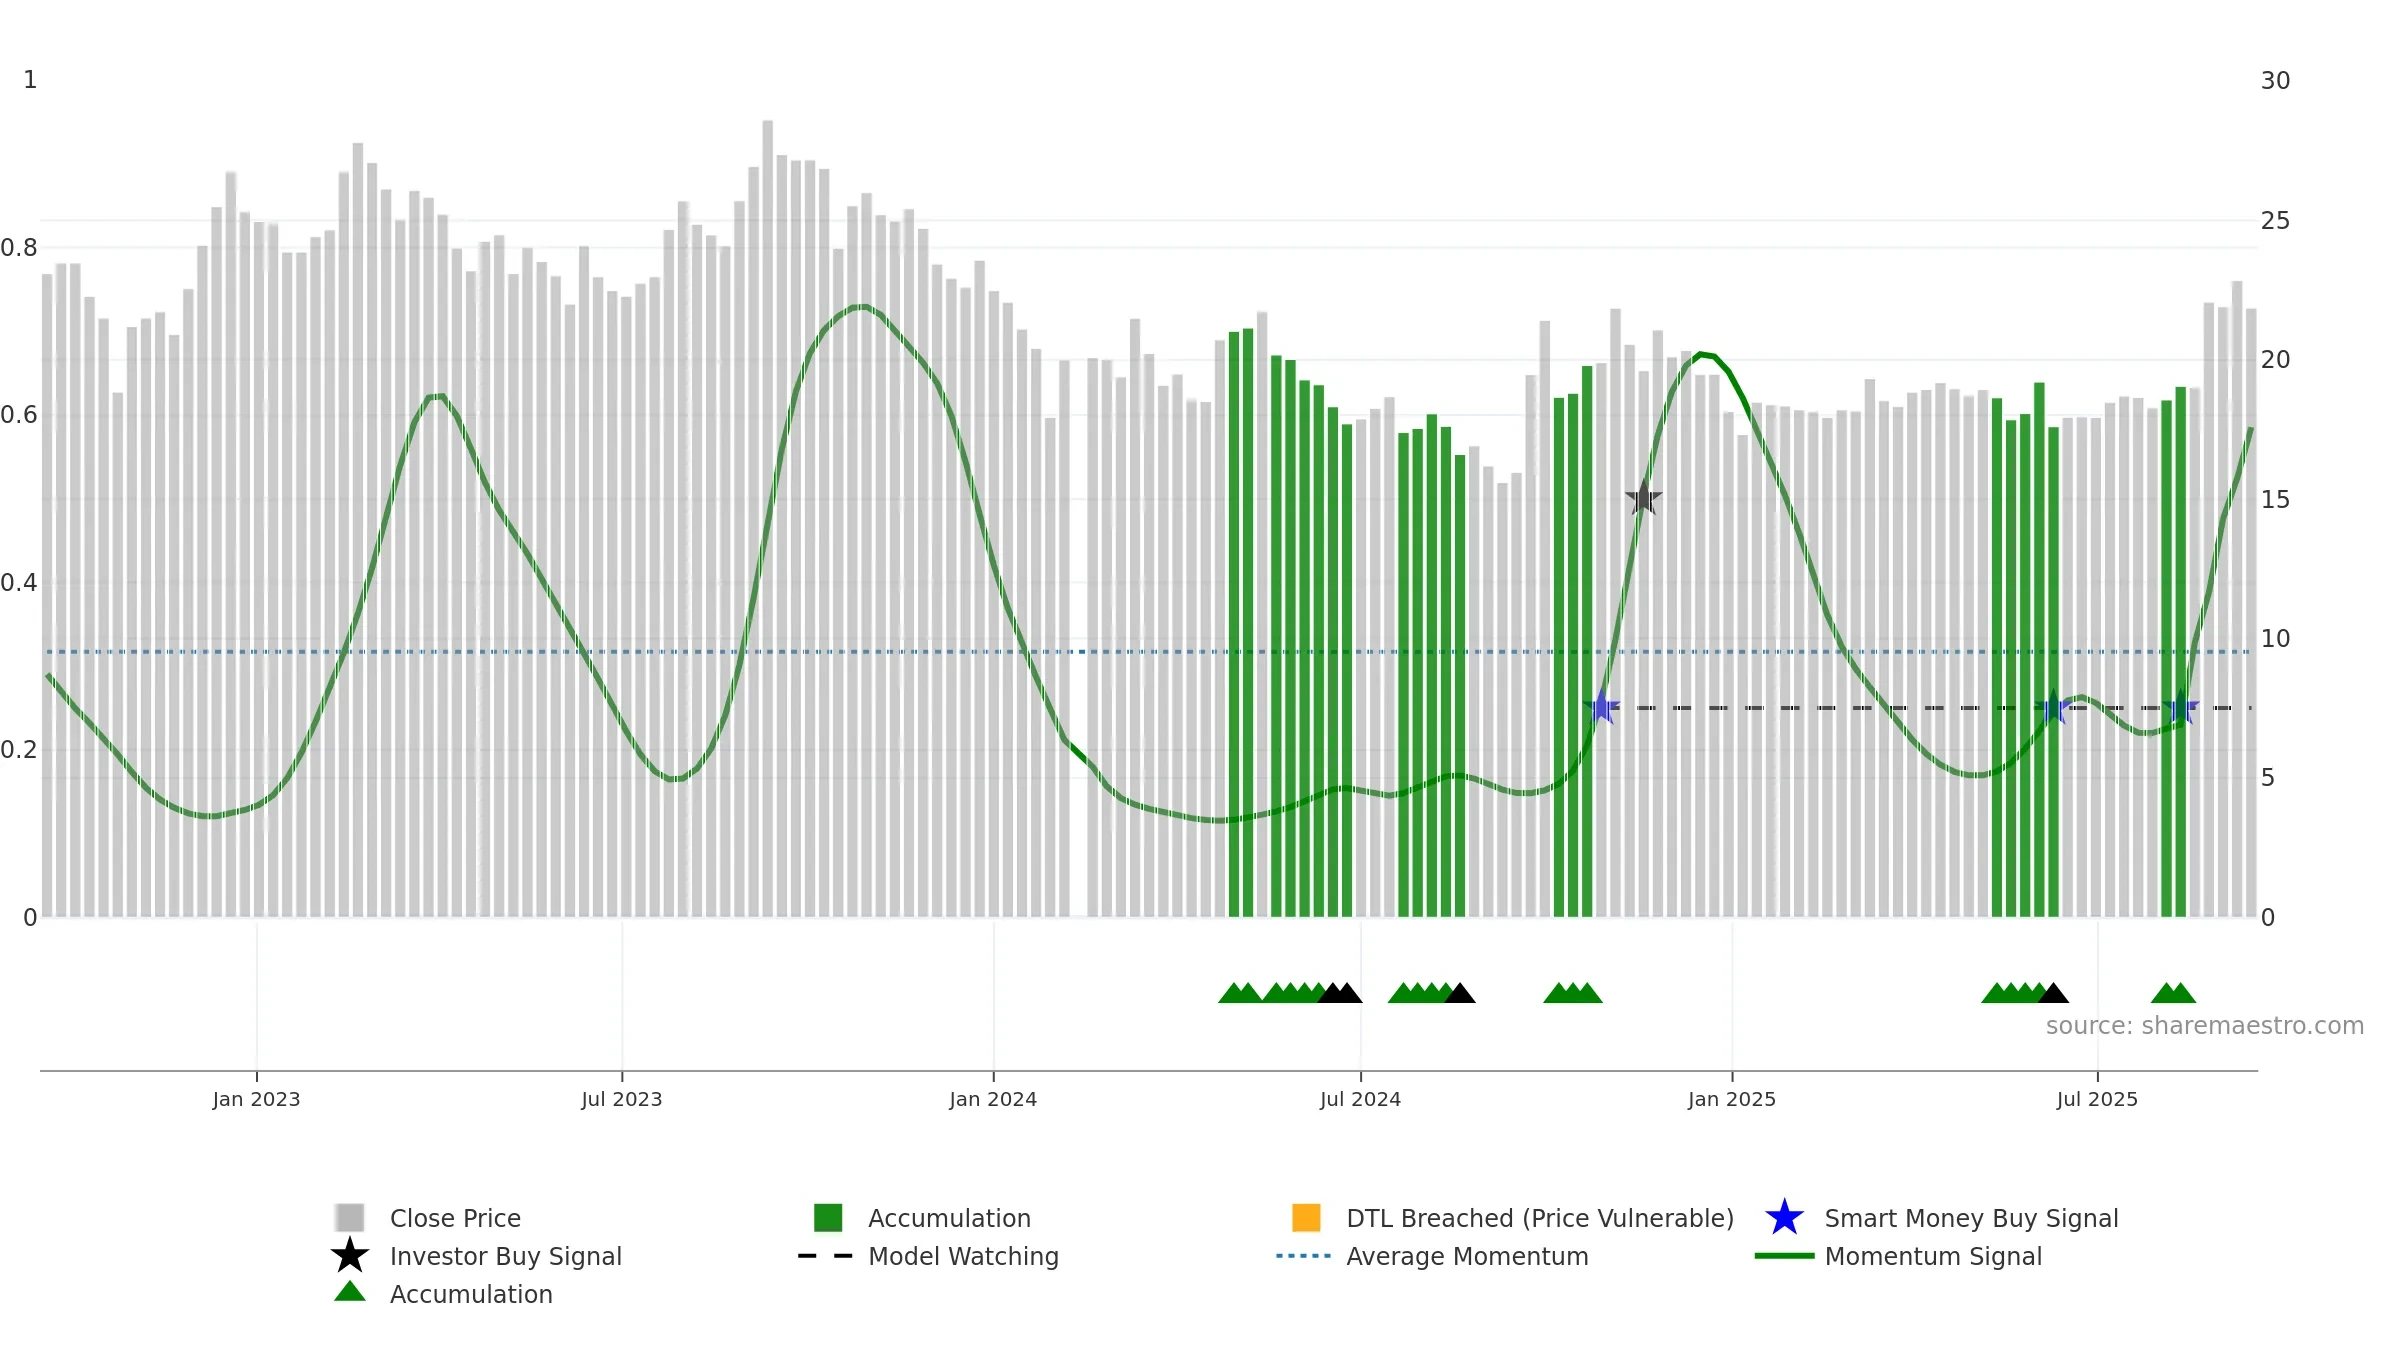The image size is (2400, 1350).
Task: Click the Investor Buy Signal legend label
Action: (506, 1256)
